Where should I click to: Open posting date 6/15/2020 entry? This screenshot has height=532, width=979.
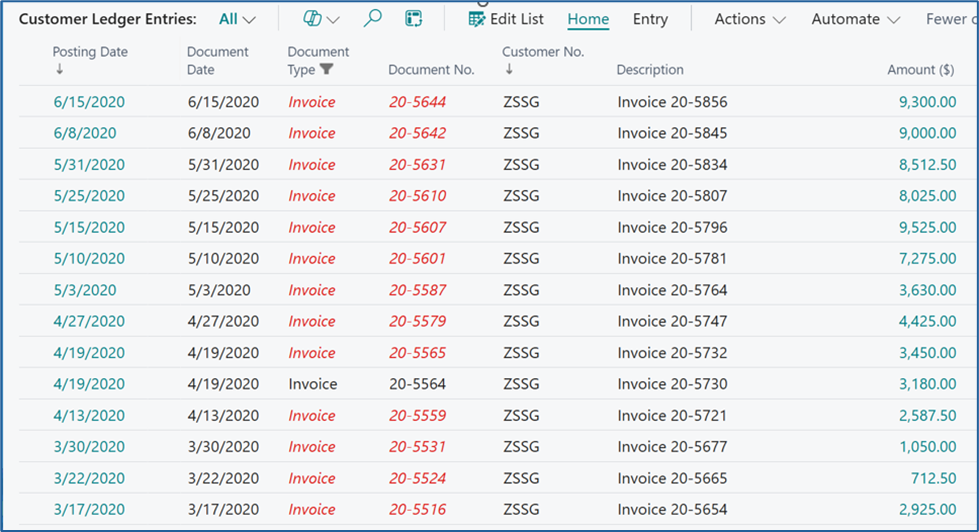(89, 102)
